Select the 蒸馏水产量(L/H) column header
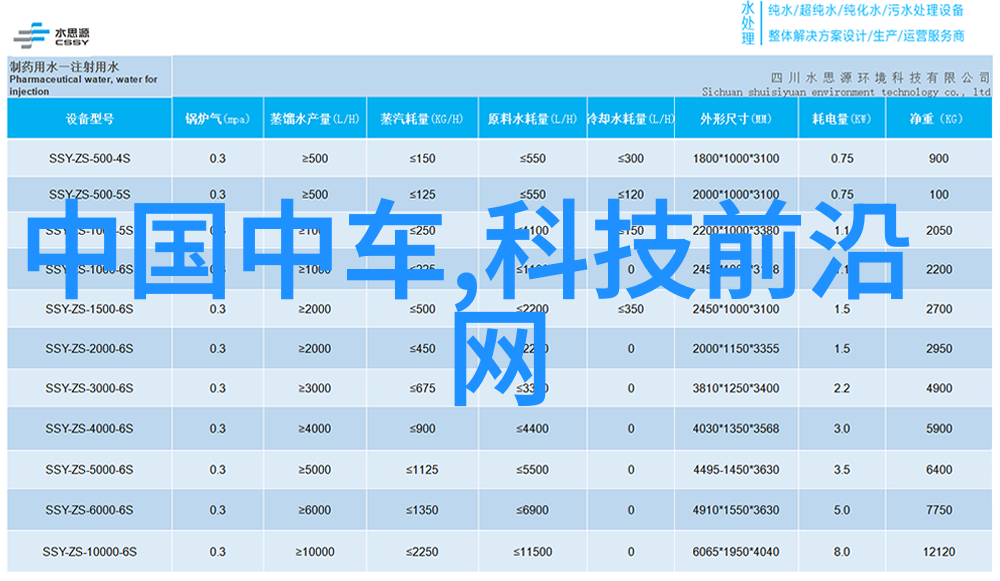 click(x=314, y=118)
